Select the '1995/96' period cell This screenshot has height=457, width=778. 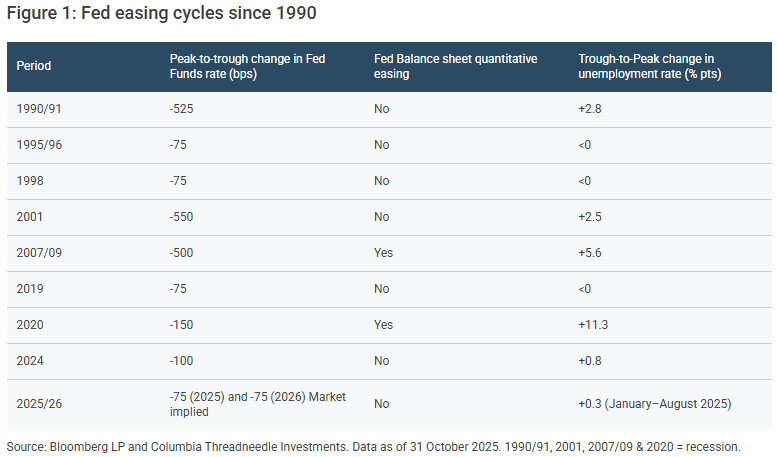38,145
